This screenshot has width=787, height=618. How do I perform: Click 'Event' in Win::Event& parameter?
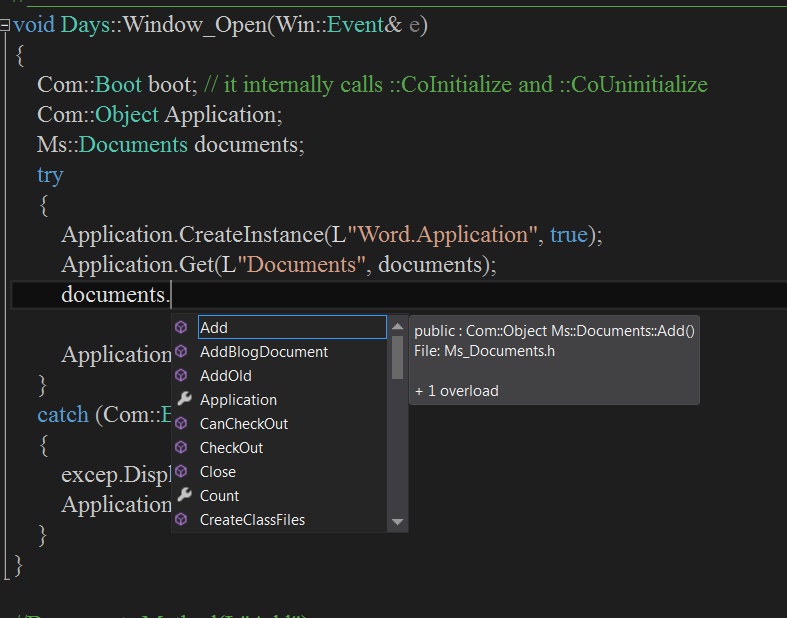355,25
